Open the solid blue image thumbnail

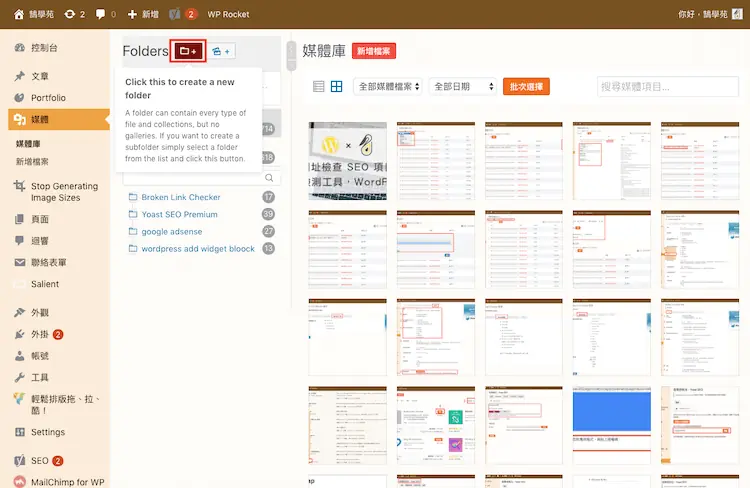pyautogui.click(x=612, y=425)
